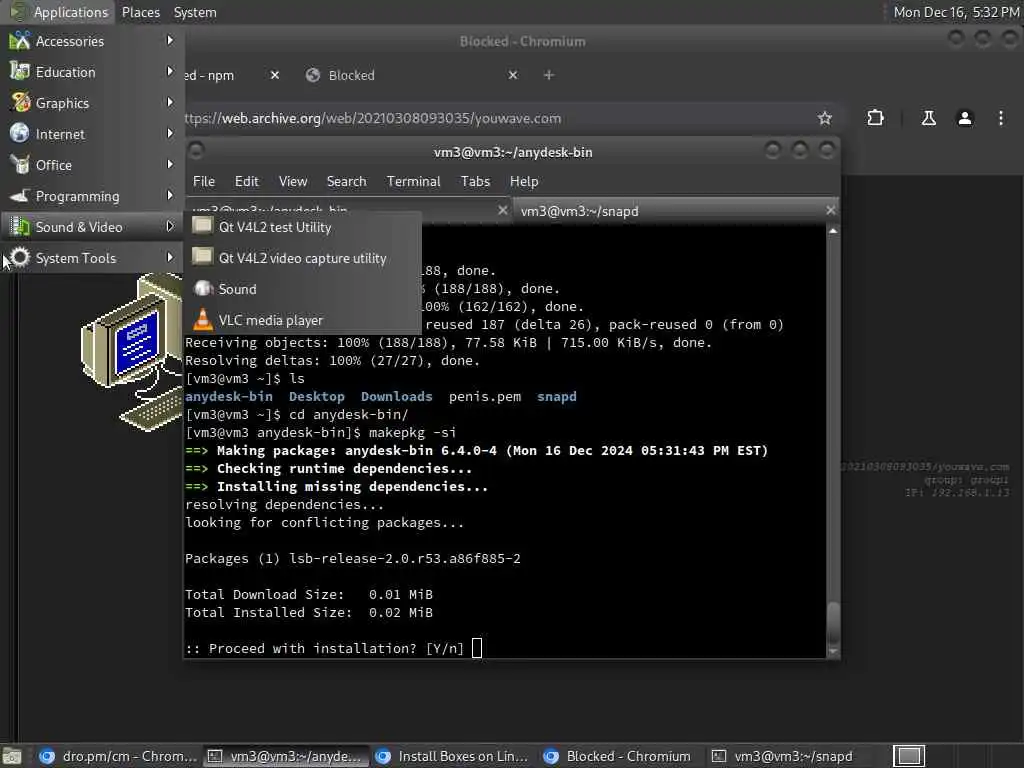This screenshot has height=768, width=1024.
Task: Expand the Accessories submenu arrow
Action: pos(170,40)
